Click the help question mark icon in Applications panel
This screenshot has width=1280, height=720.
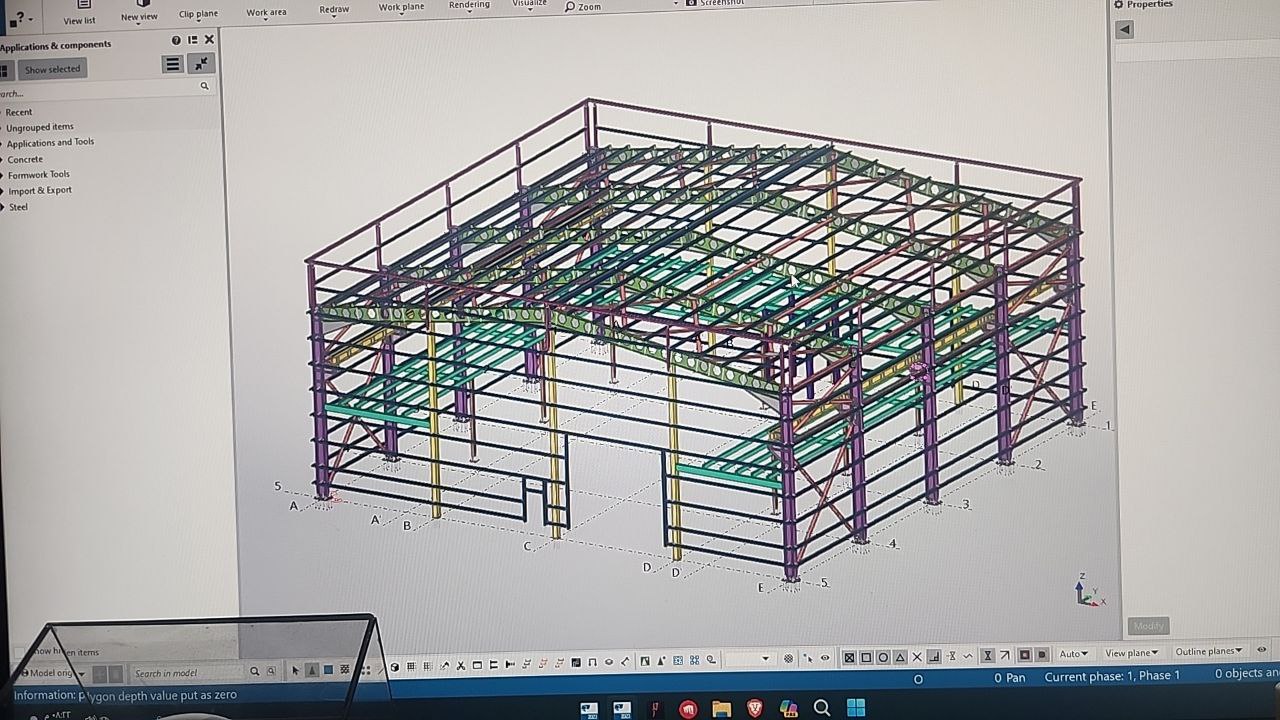(x=176, y=40)
